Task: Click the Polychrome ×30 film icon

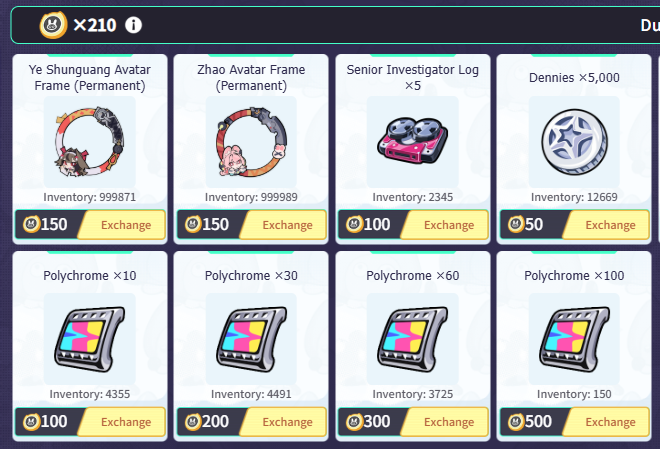Action: [x=251, y=339]
